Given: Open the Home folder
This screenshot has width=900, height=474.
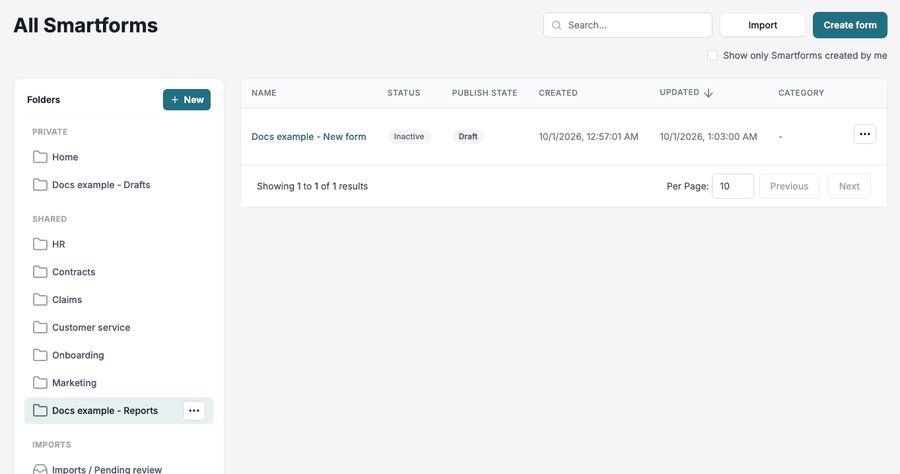Looking at the screenshot, I should click(x=119, y=157).
